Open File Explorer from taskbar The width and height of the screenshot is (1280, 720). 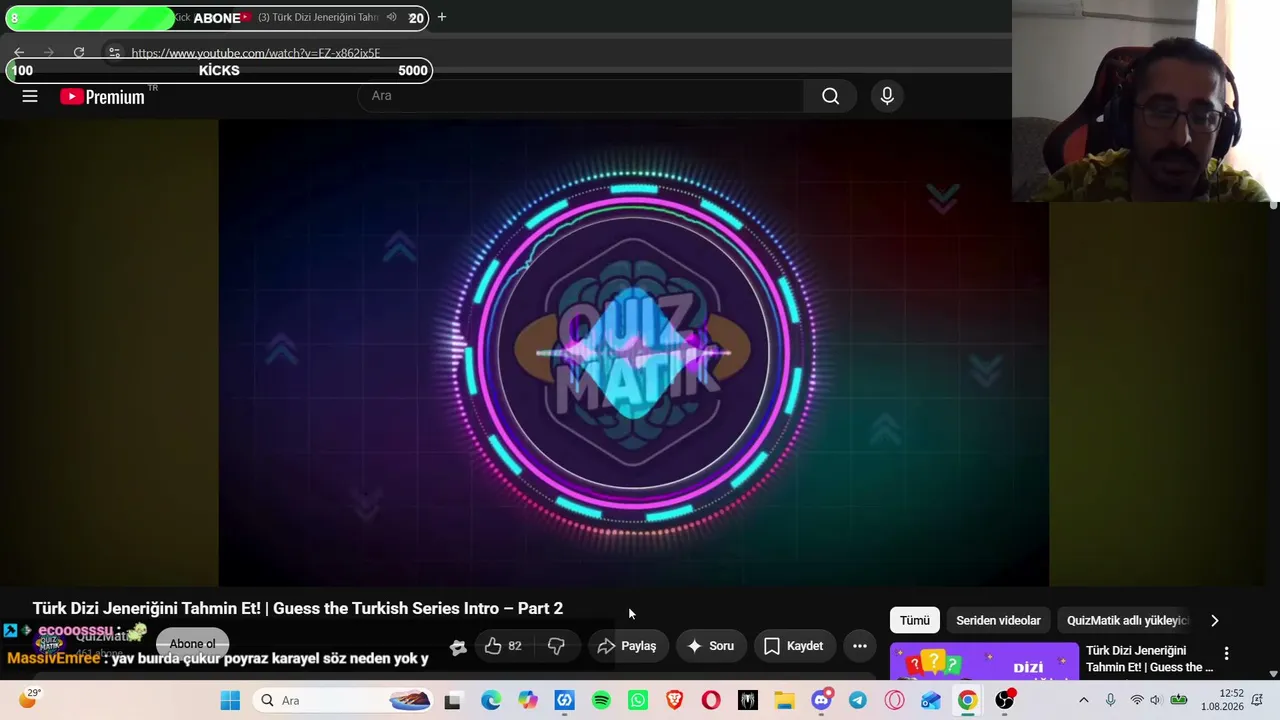coord(785,701)
